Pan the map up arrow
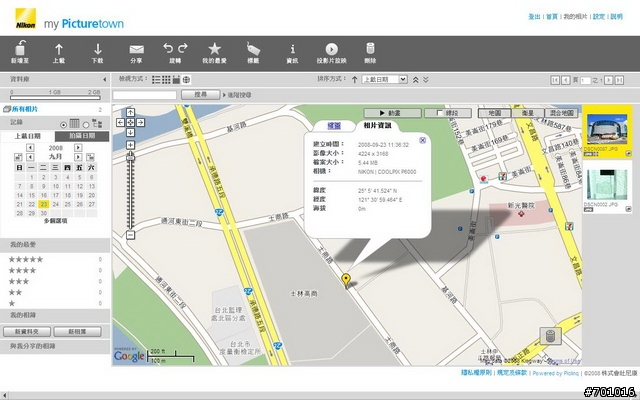The image size is (640, 400). pos(130,112)
